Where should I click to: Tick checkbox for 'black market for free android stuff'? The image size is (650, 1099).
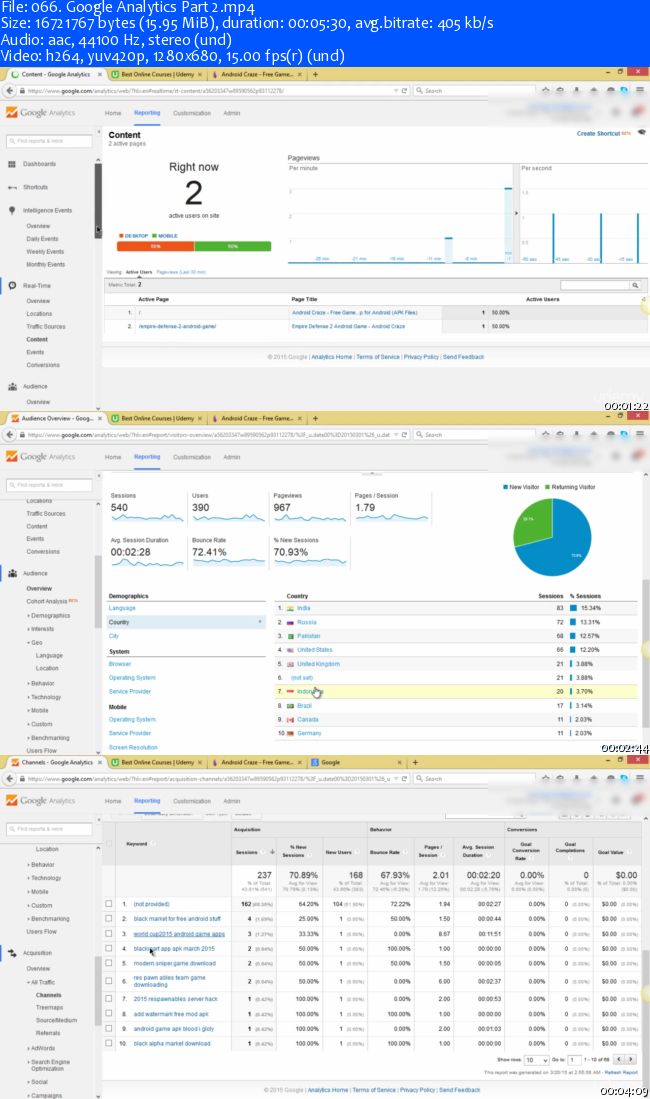point(109,919)
